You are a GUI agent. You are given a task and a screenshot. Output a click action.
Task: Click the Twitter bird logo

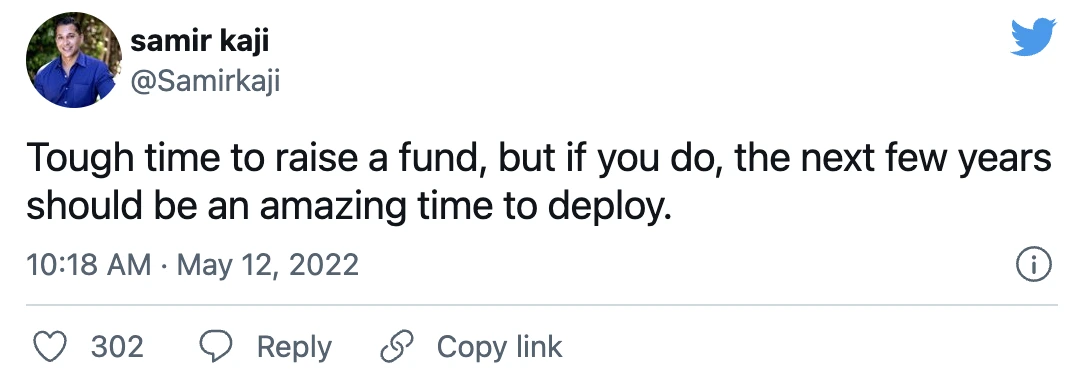click(x=1033, y=37)
